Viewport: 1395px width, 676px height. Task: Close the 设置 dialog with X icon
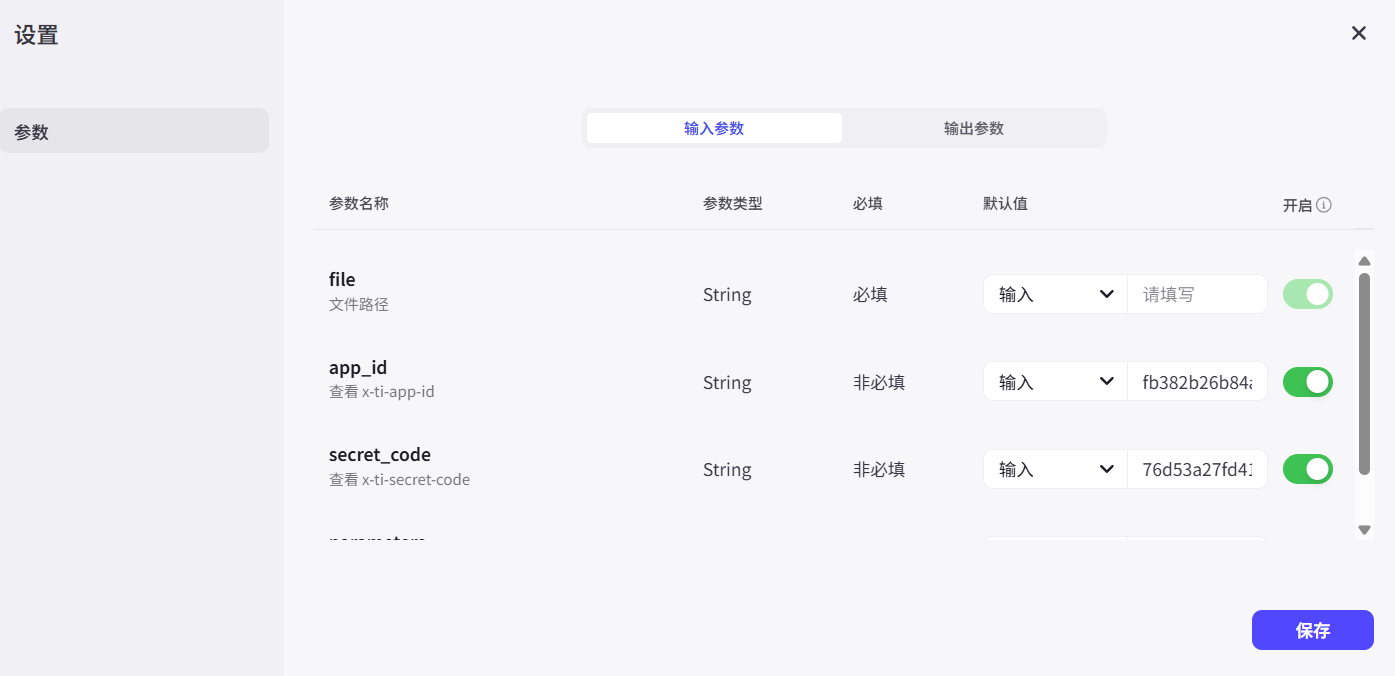point(1358,33)
